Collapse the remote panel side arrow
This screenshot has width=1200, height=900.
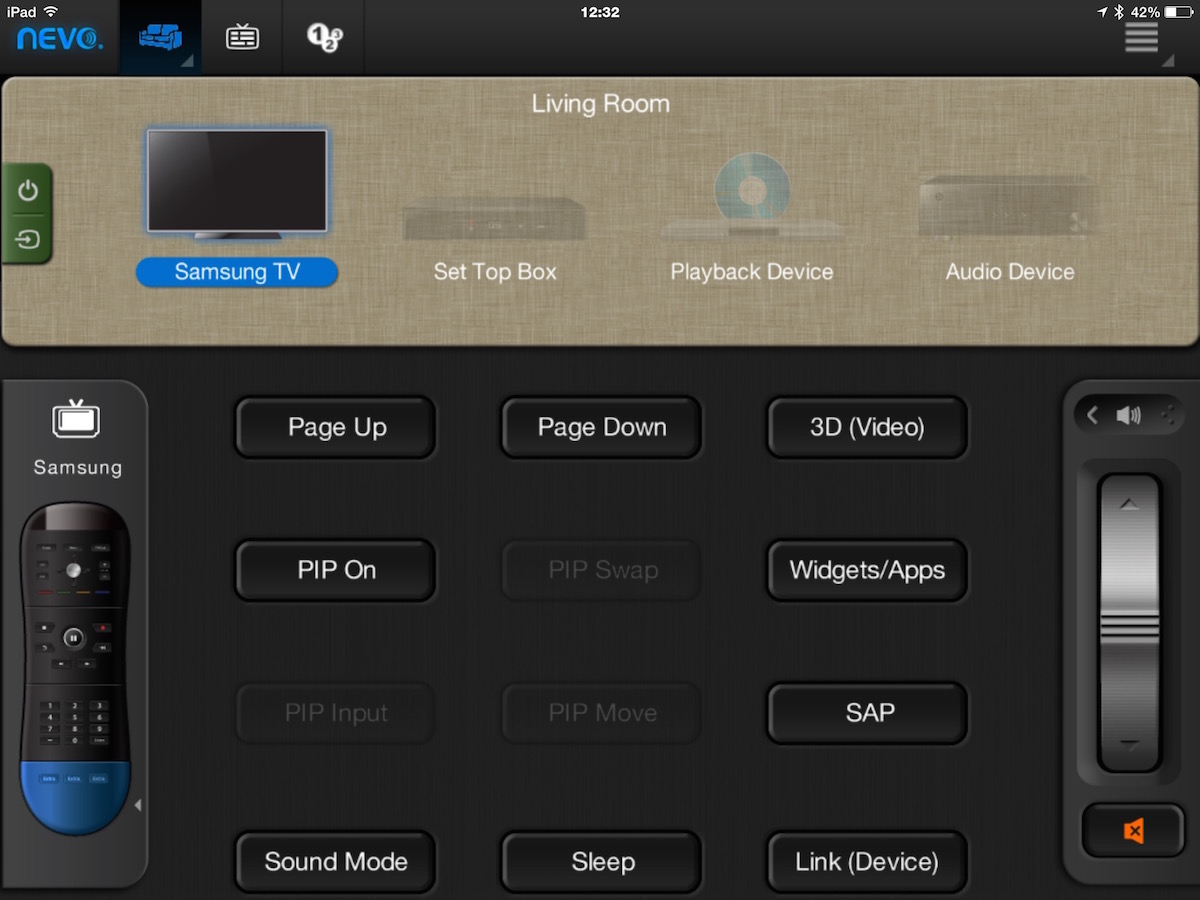[138, 805]
